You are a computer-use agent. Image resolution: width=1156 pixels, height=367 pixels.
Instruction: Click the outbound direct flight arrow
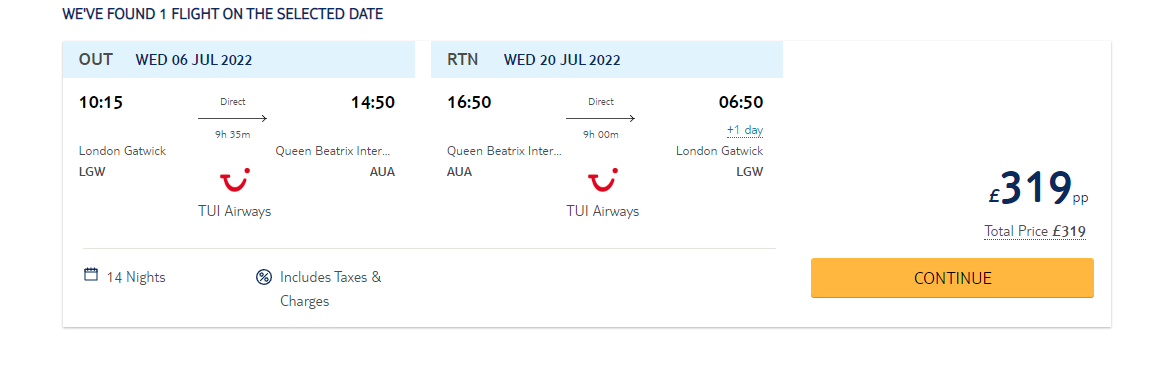click(x=232, y=118)
